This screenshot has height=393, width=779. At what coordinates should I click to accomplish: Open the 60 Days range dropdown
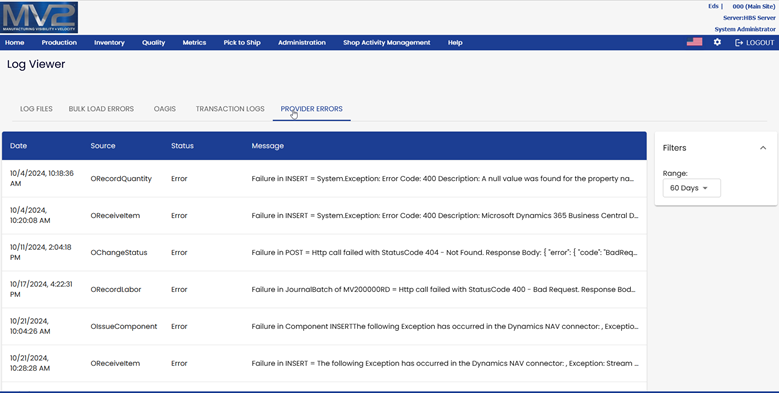click(692, 188)
